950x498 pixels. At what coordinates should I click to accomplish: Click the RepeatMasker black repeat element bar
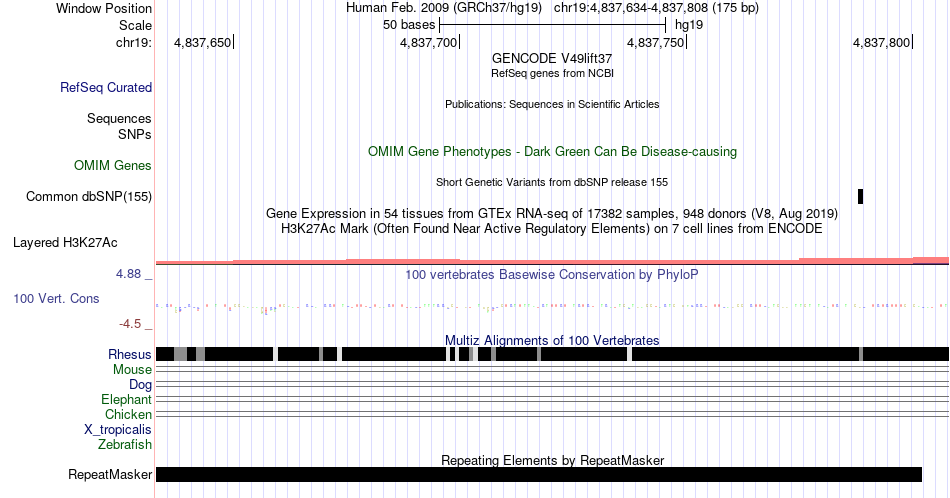(x=539, y=474)
